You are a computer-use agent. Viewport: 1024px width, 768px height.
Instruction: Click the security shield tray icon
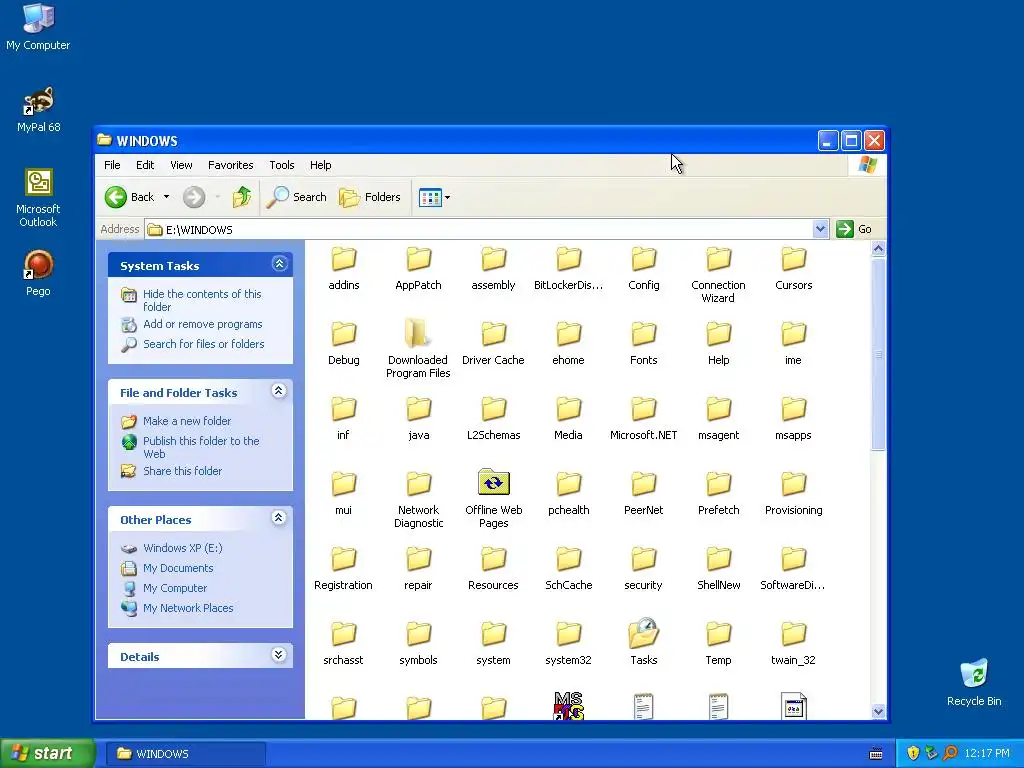point(913,754)
